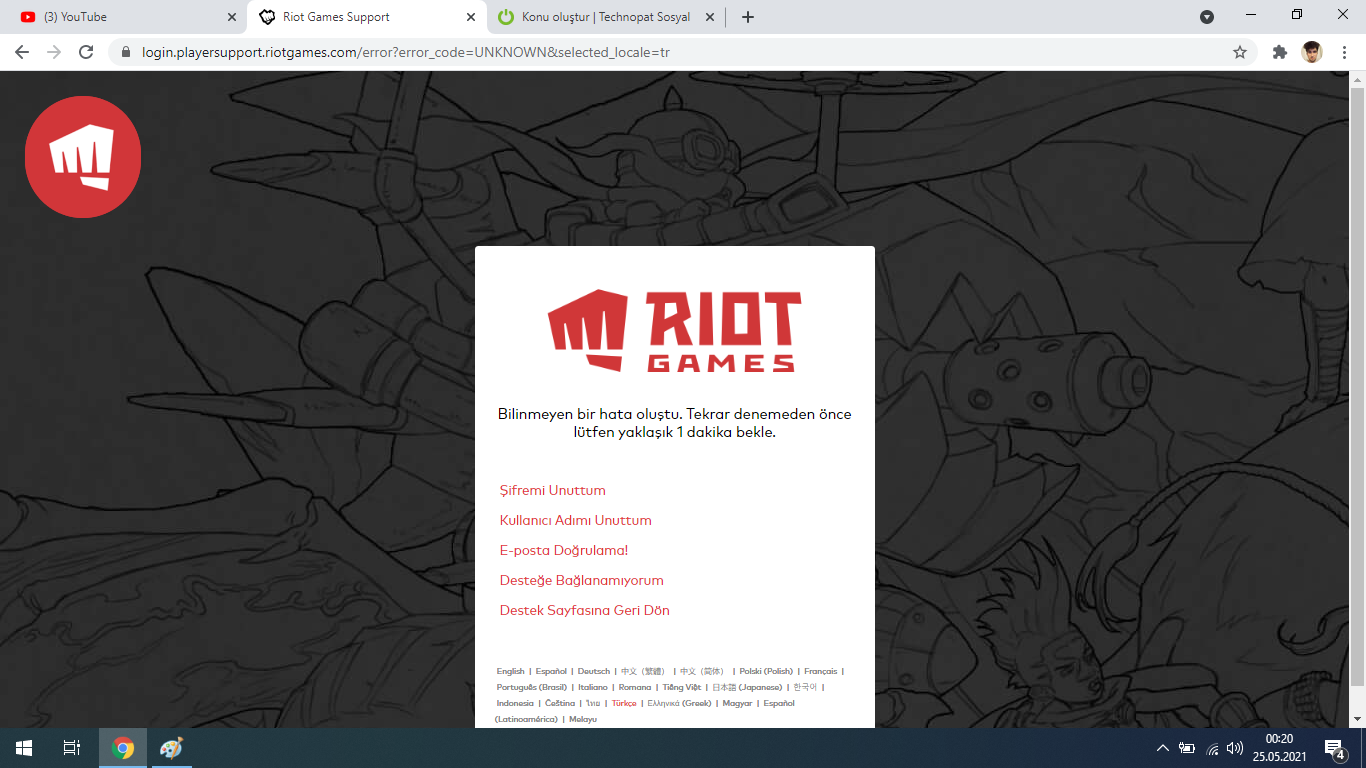Select the 한국어 language link
The width and height of the screenshot is (1366, 768).
pos(805,688)
